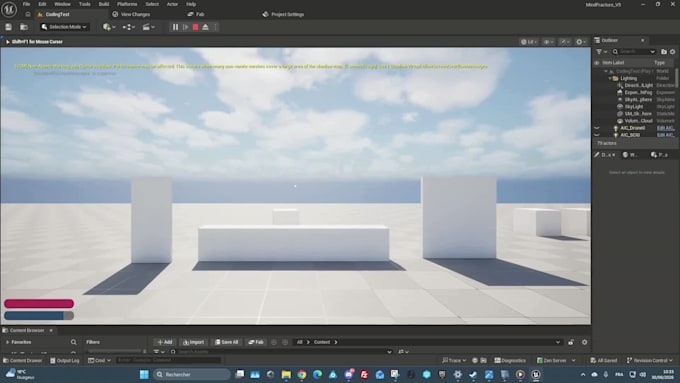Click the blue stamina bar in viewport
This screenshot has height=383, width=680.
tap(39, 316)
